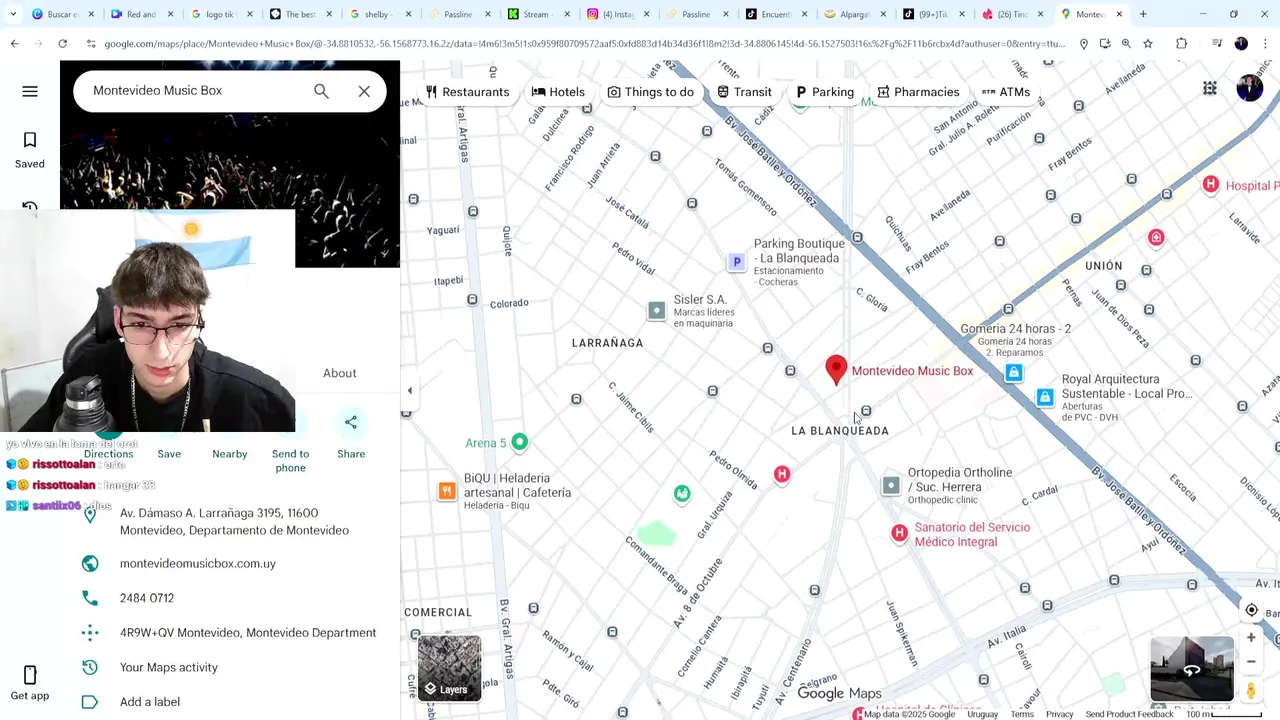The width and height of the screenshot is (1280, 720).
Task: Select the Street View pegman
Action: pos(1251,690)
